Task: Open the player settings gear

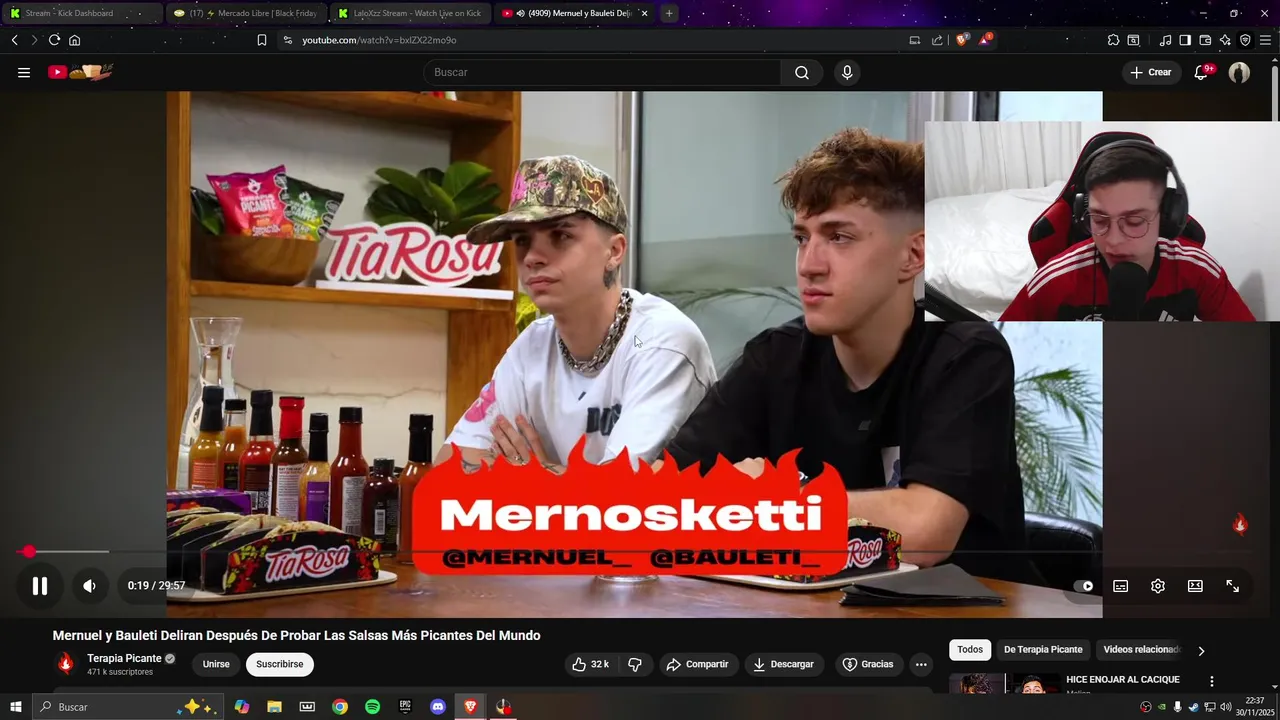Action: (1158, 586)
